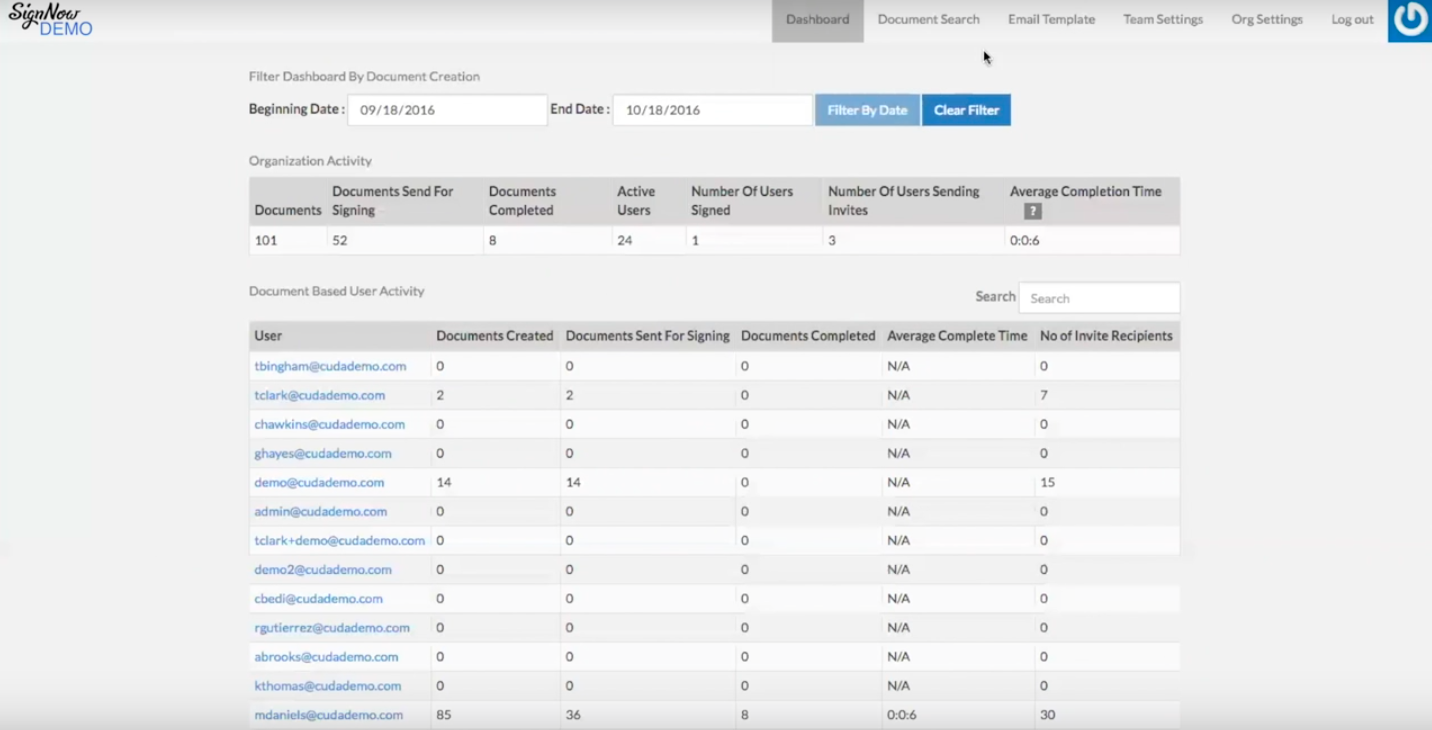Select the rgutierrez@cudademo.com link

(332, 628)
